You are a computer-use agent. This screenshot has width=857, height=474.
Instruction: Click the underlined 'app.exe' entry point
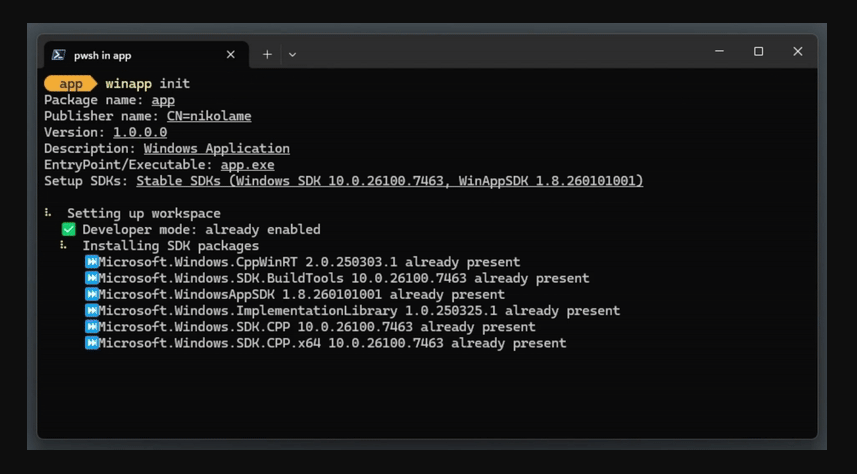[247, 165]
